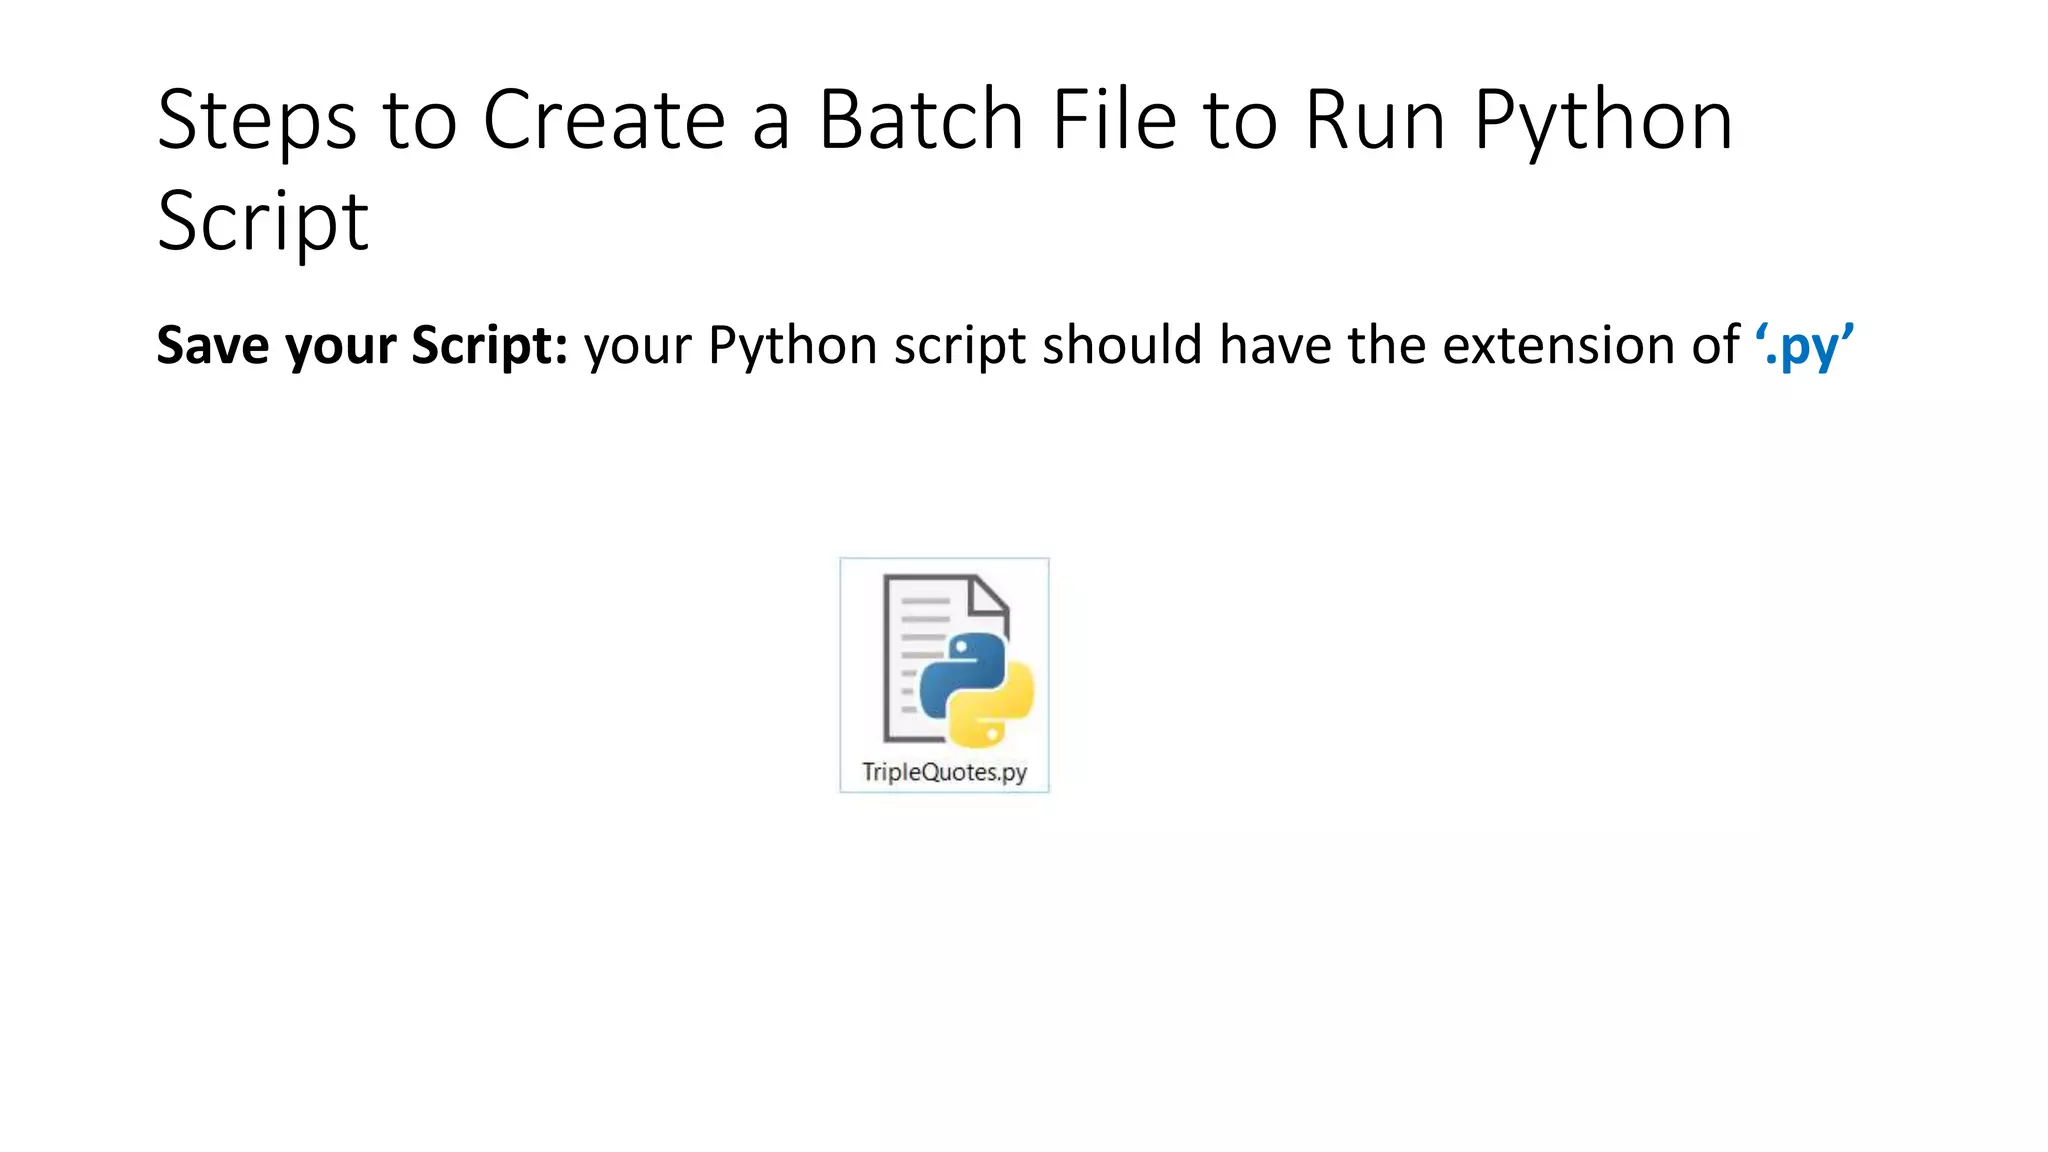Screen dimensions: 2048x1152
Task: Click 'Python' in the body sentence
Action: pyautogui.click(x=792, y=346)
